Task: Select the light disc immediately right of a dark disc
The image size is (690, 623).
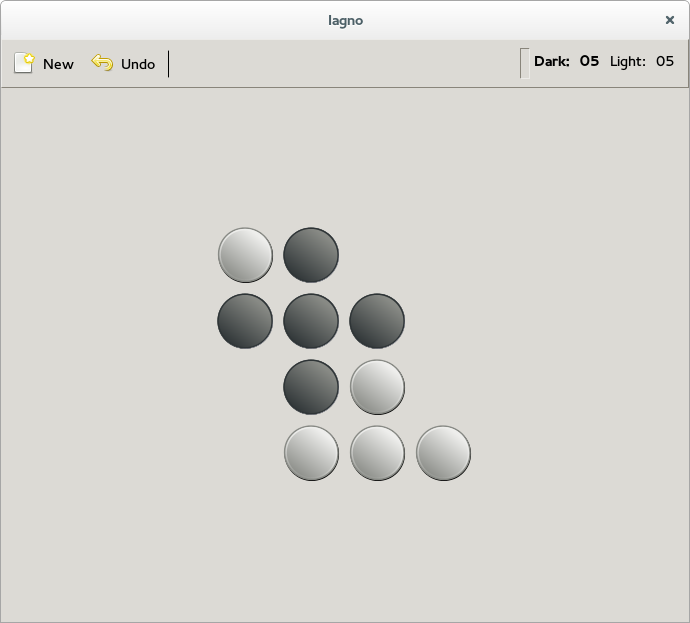Action: tap(377, 387)
